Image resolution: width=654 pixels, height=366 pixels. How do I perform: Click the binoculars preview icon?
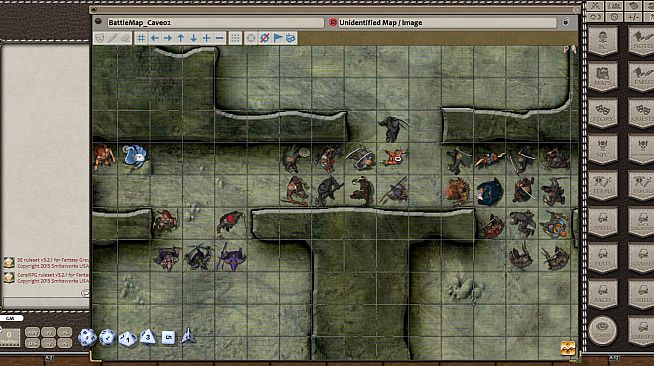pyautogui.click(x=291, y=38)
